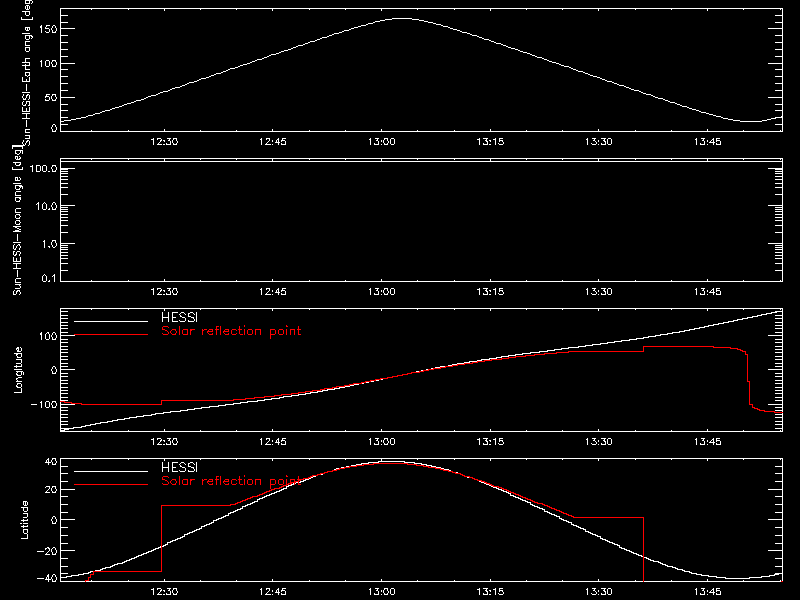This screenshot has height=600, width=800.
Task: Click the 100 tick on Earth angle axis
Action: (x=48, y=64)
